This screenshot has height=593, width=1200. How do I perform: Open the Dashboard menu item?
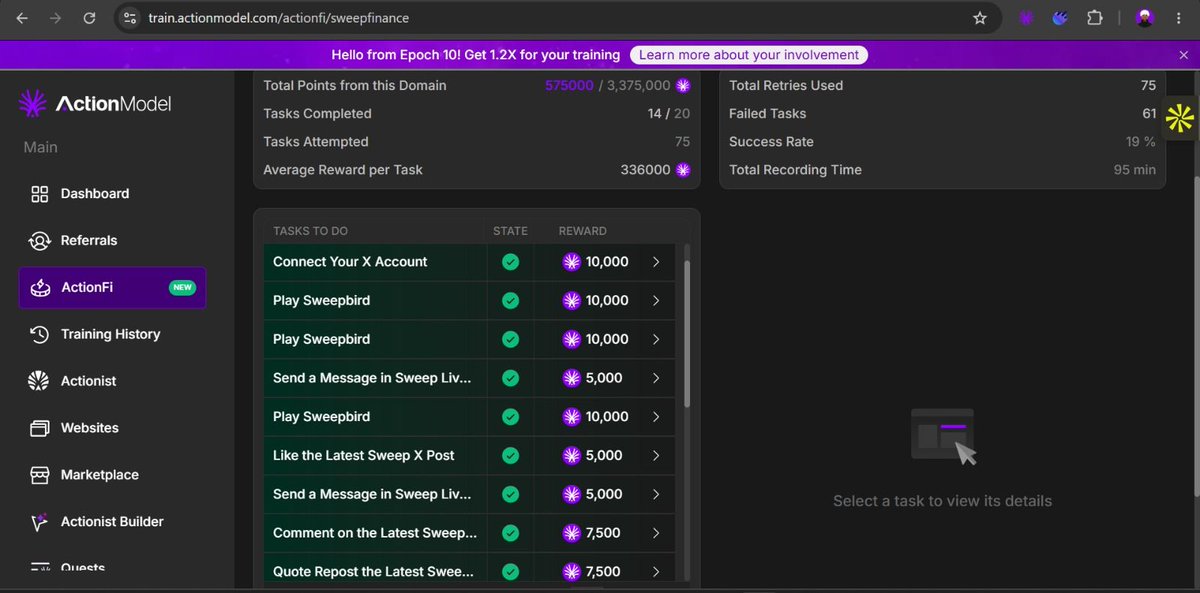coord(112,194)
